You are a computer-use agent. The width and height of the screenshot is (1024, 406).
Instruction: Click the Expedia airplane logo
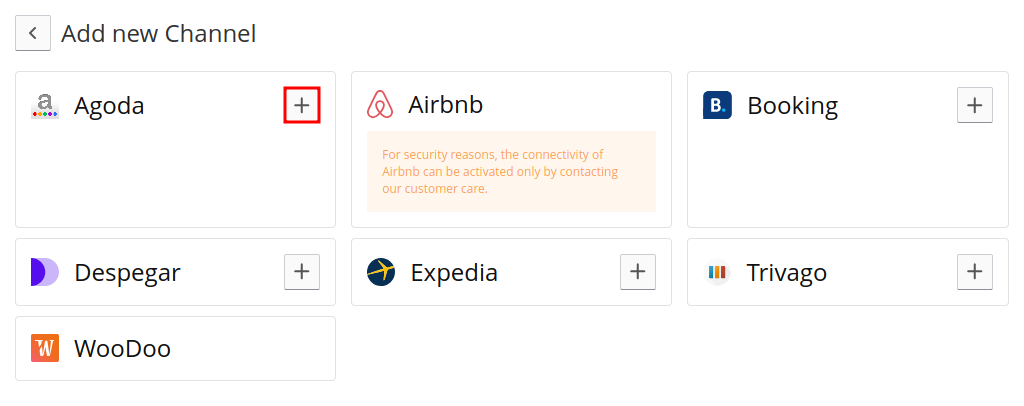tap(381, 272)
